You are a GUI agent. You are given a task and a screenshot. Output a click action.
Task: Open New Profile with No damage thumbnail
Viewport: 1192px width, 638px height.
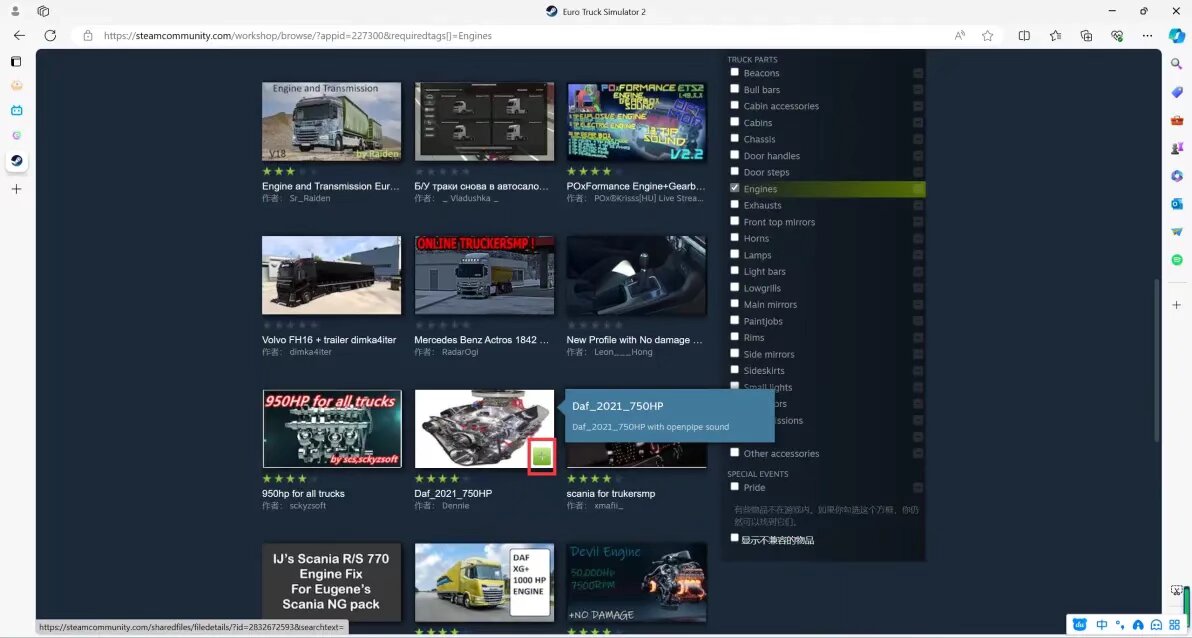pos(636,275)
